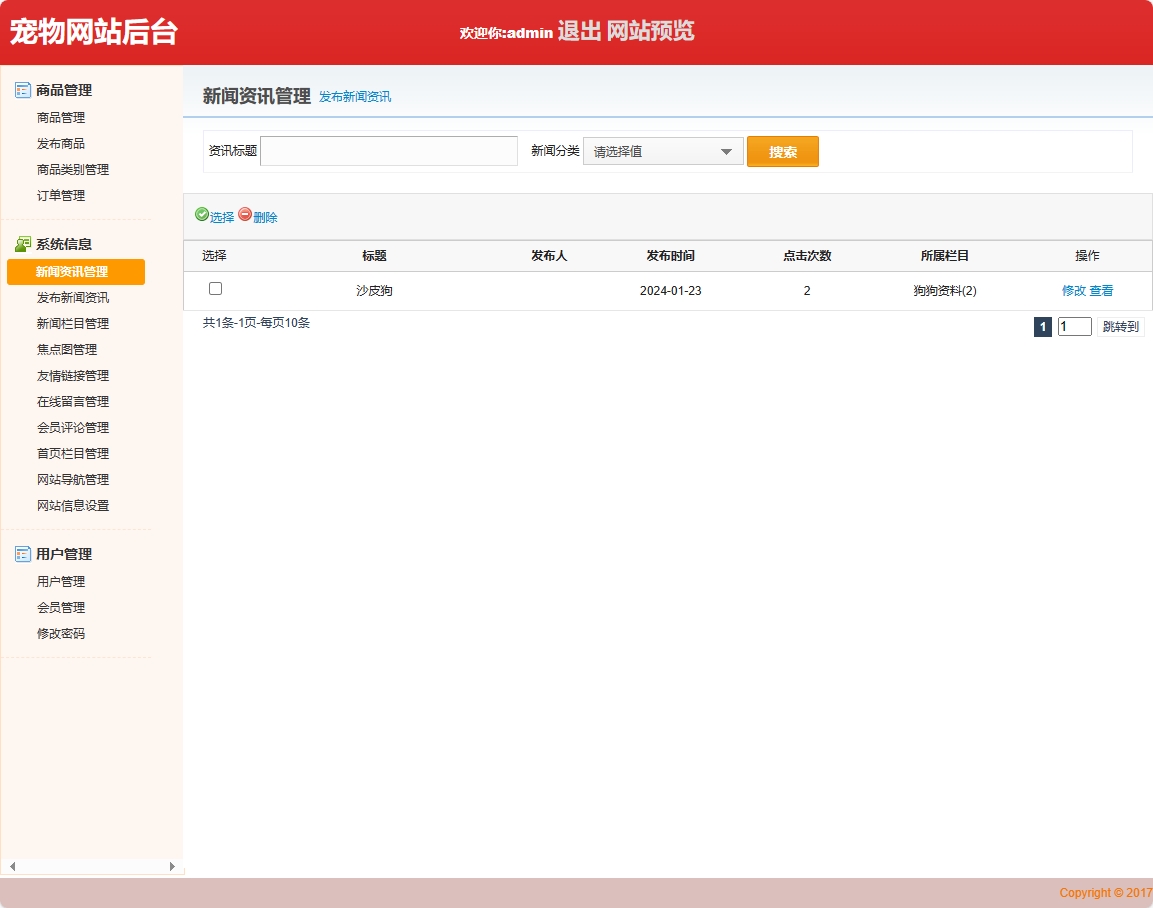The height and width of the screenshot is (908, 1153).
Task: Click the orange 搜索 search button
Action: tap(783, 150)
